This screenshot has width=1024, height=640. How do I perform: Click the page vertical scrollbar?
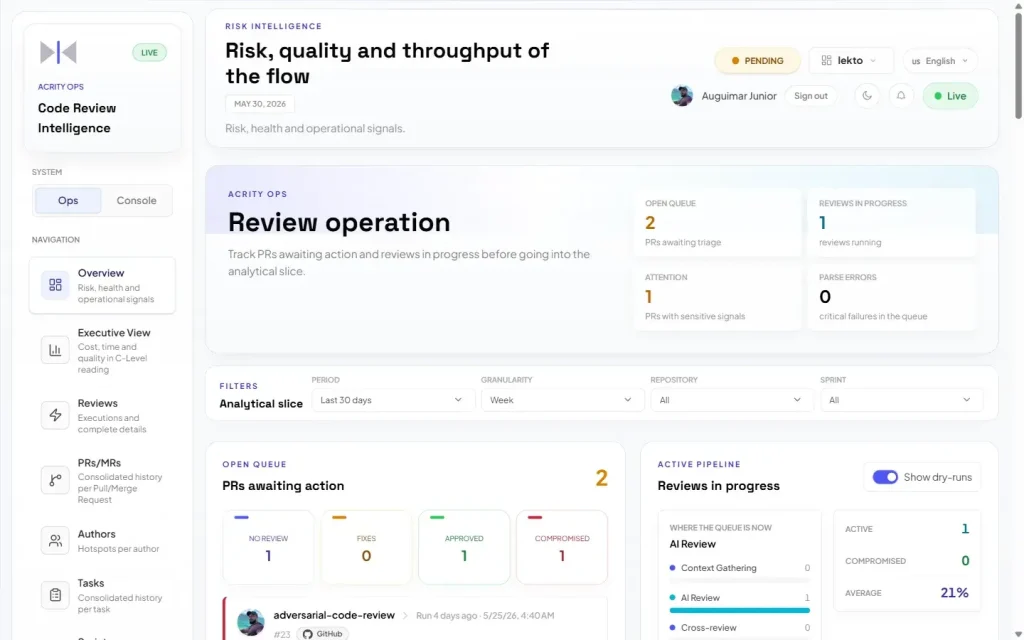(x=1018, y=65)
